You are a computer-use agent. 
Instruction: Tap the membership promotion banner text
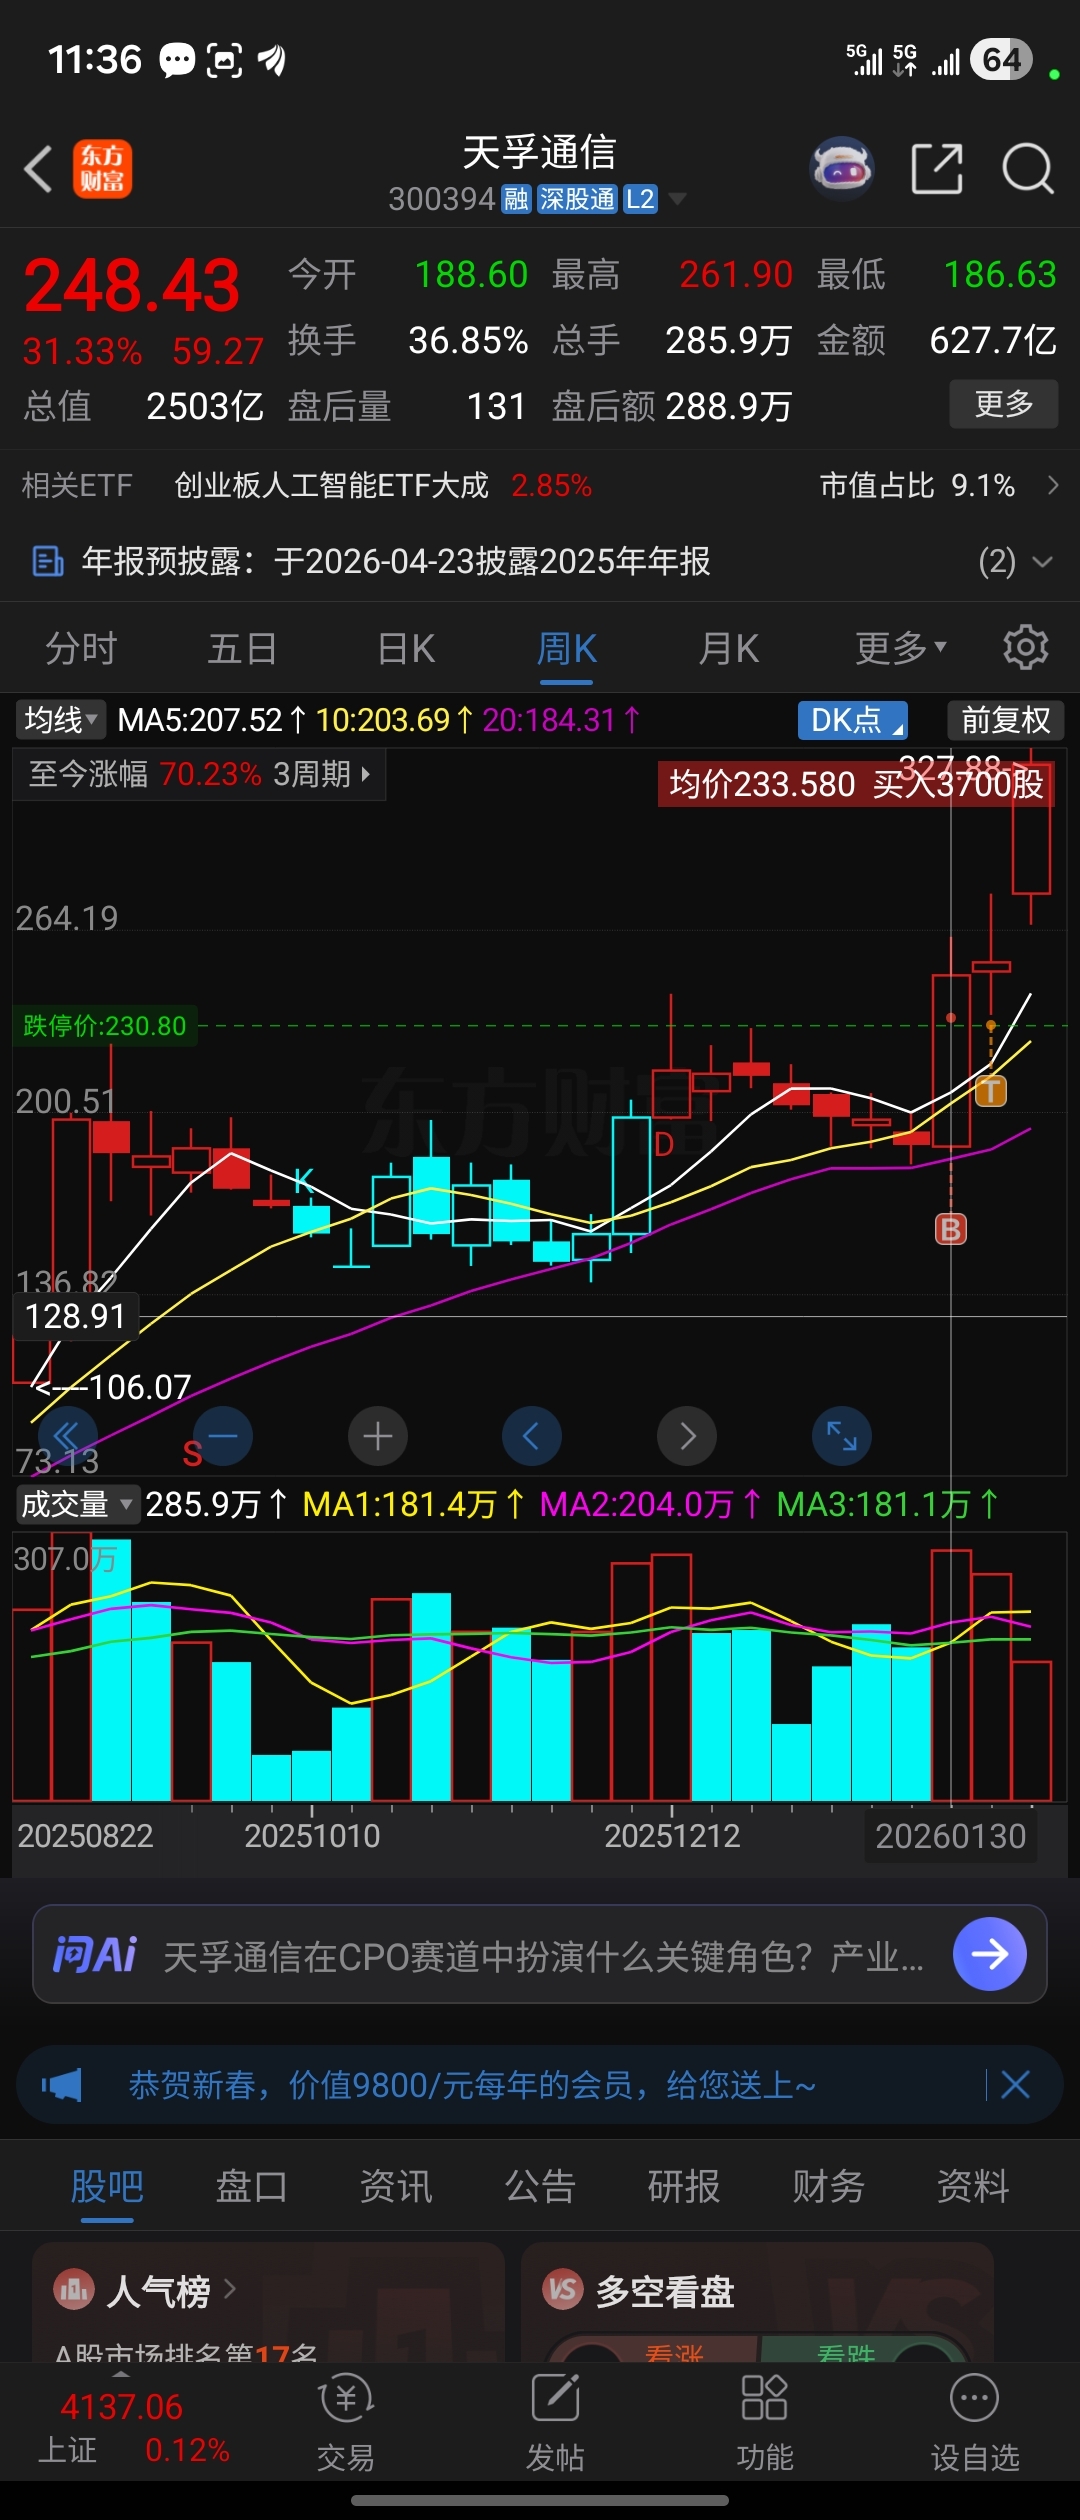click(x=472, y=2085)
